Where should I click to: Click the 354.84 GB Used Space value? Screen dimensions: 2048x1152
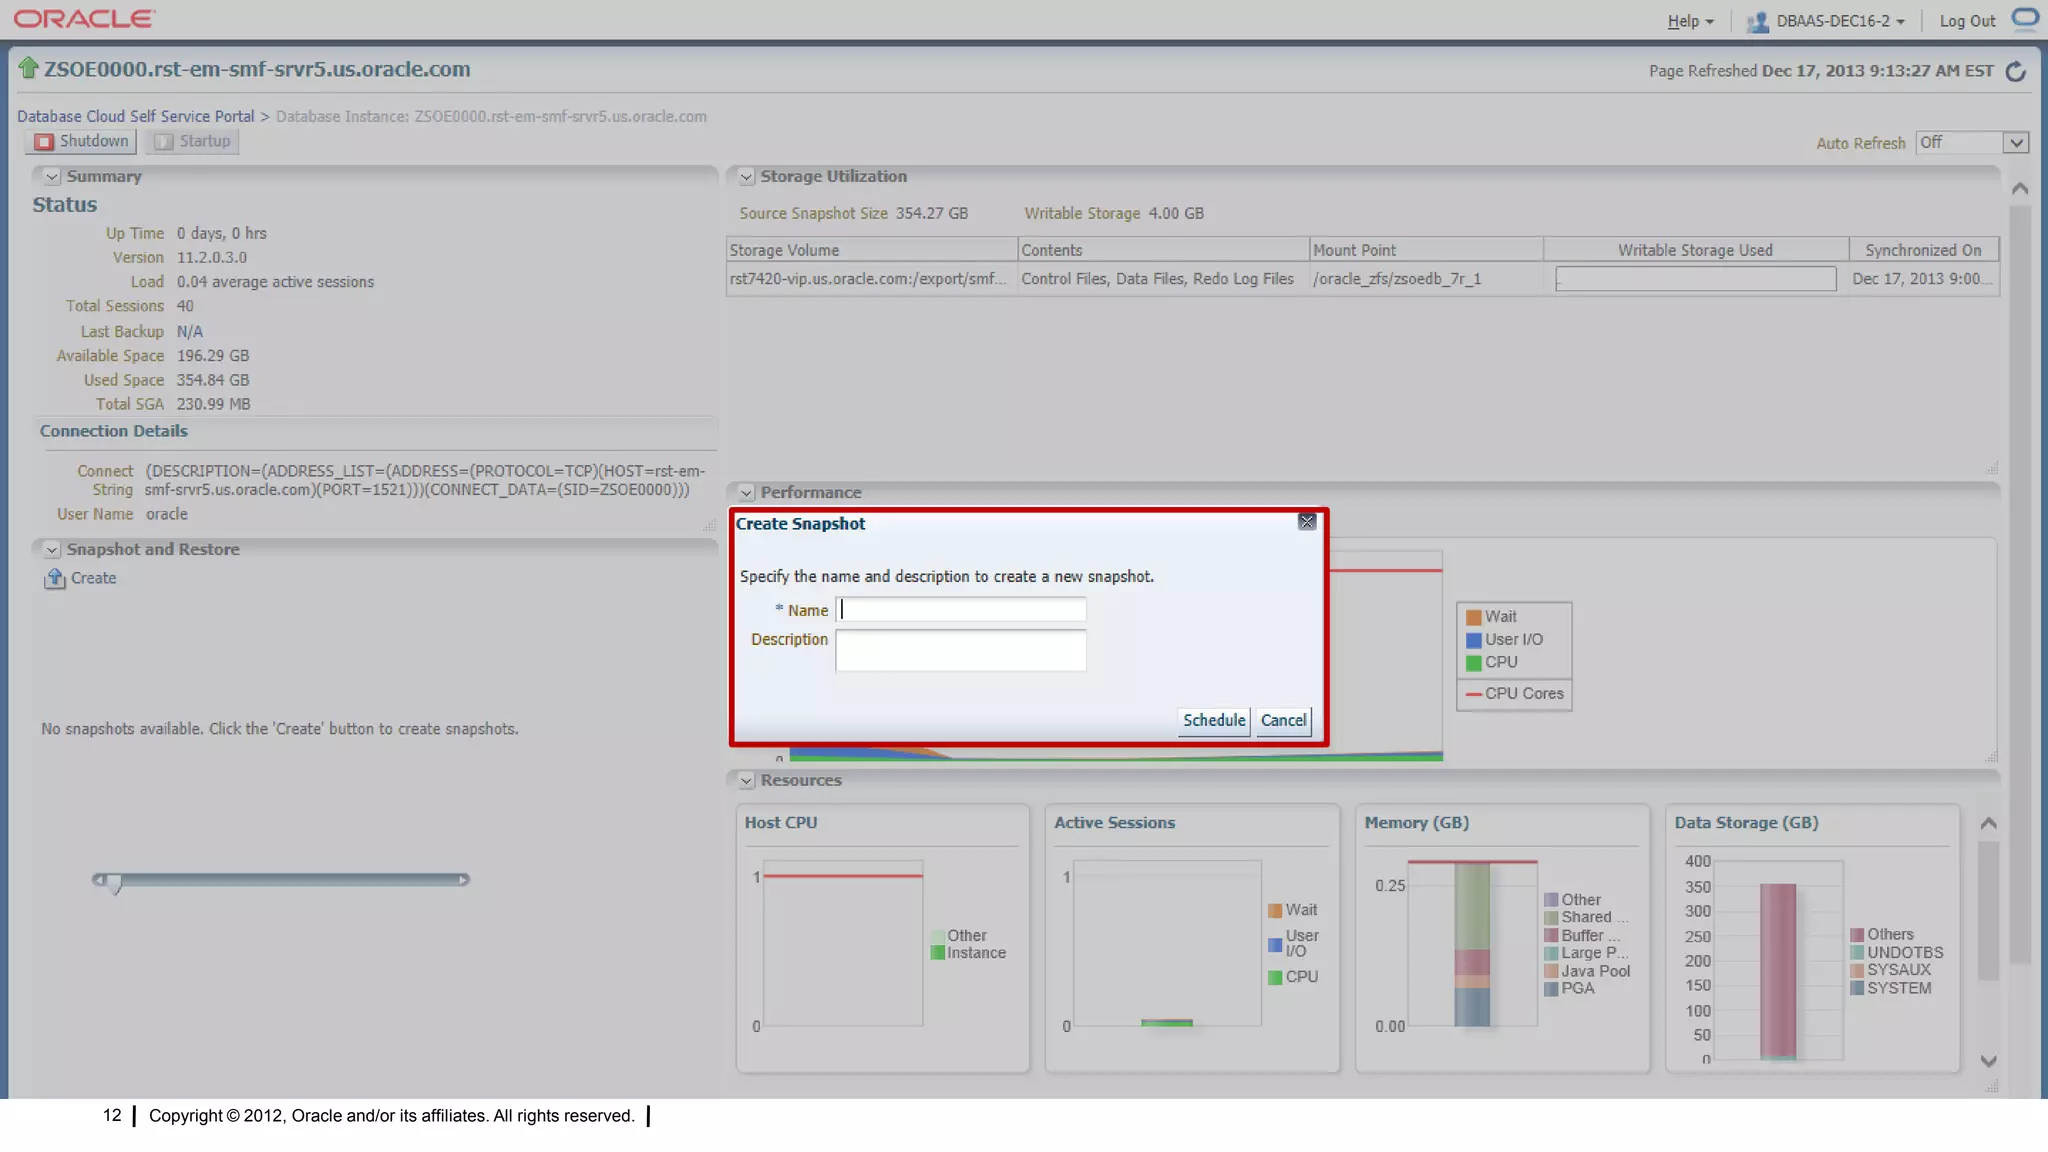(213, 380)
